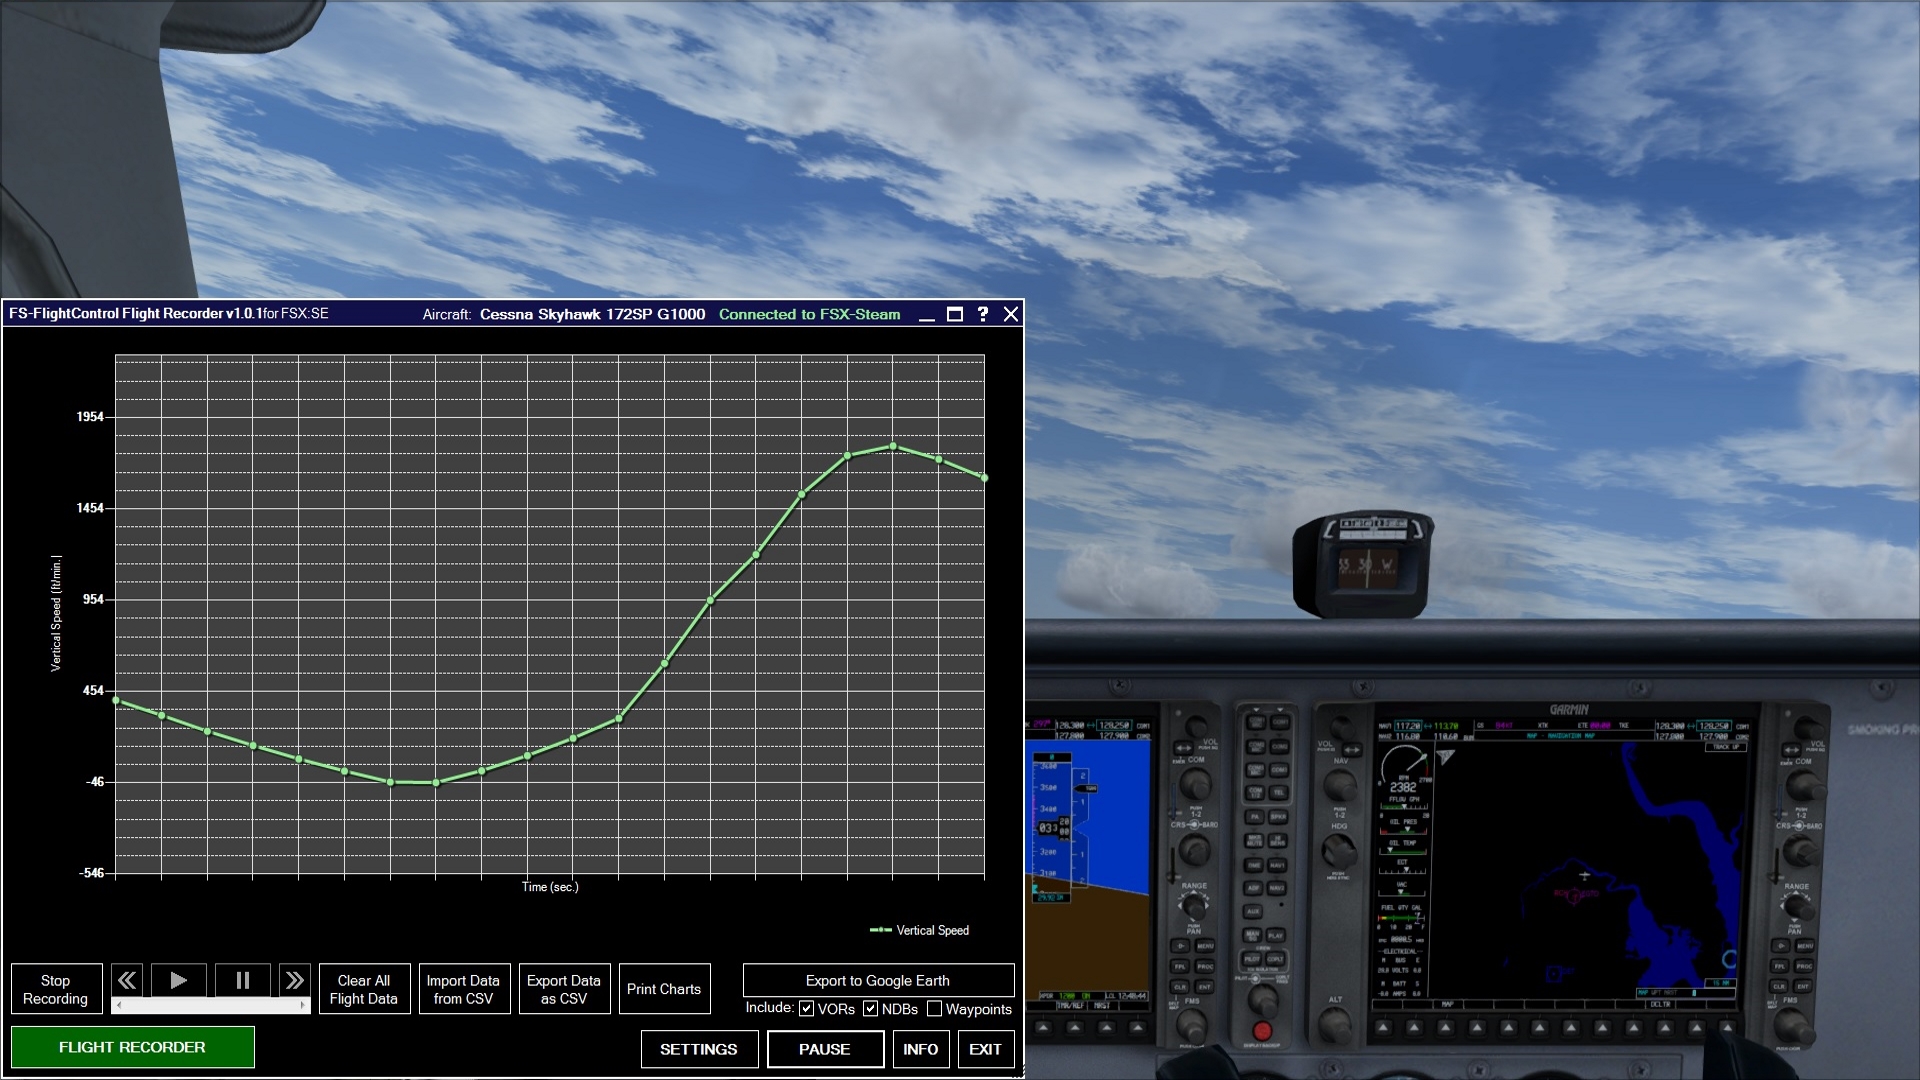Export the flight to Google Earth
Screen dimensions: 1920x1080
point(877,980)
